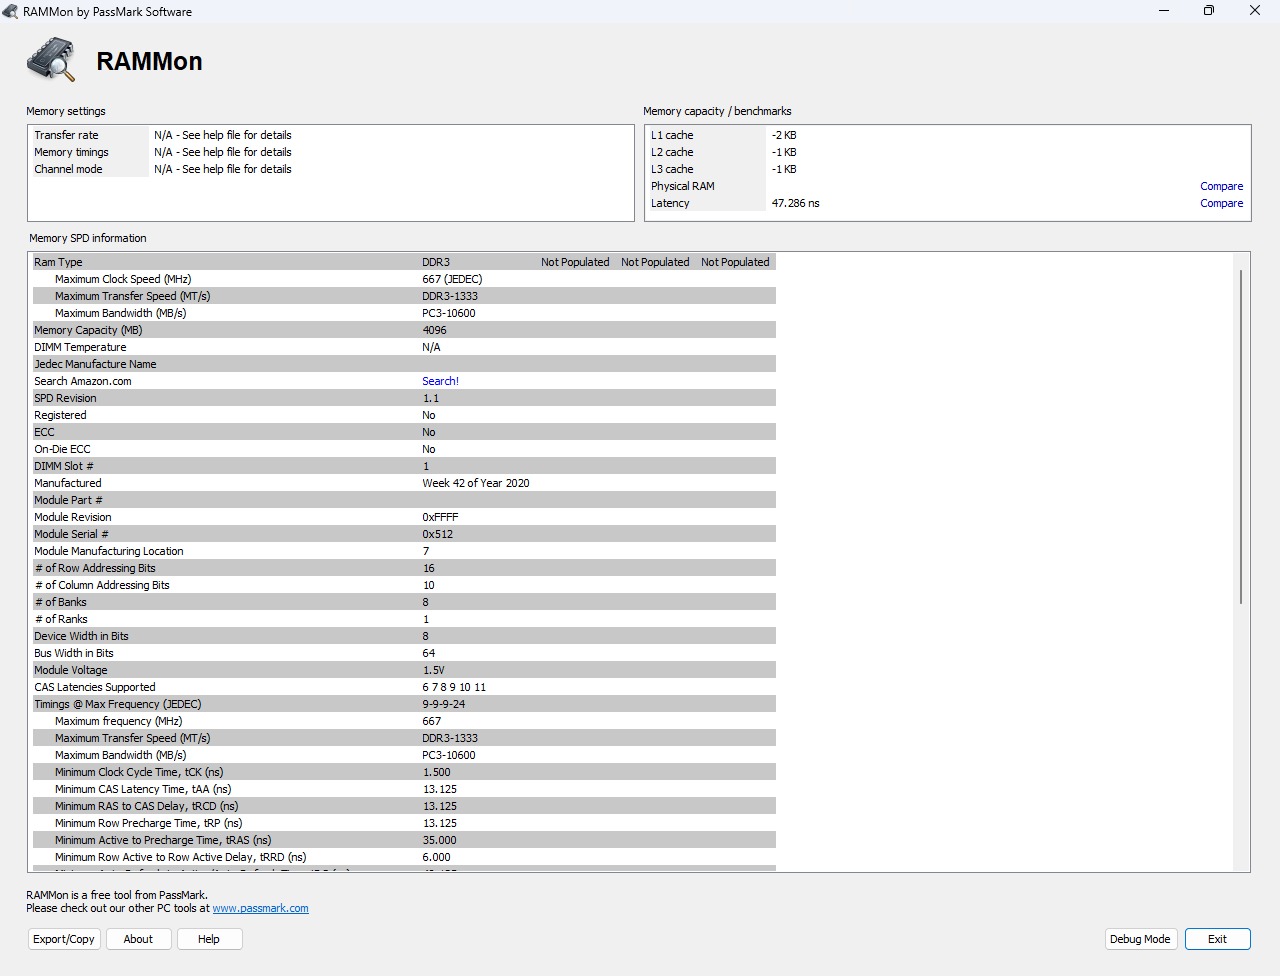
Task: Click the 9-9-9-24 timings value
Action: point(443,704)
